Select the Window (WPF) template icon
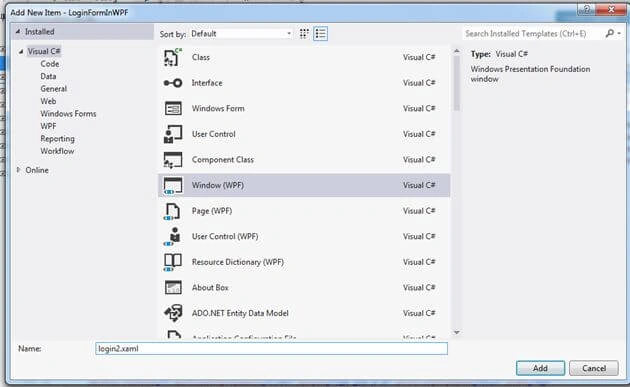This screenshot has width=630, height=387. coord(173,186)
